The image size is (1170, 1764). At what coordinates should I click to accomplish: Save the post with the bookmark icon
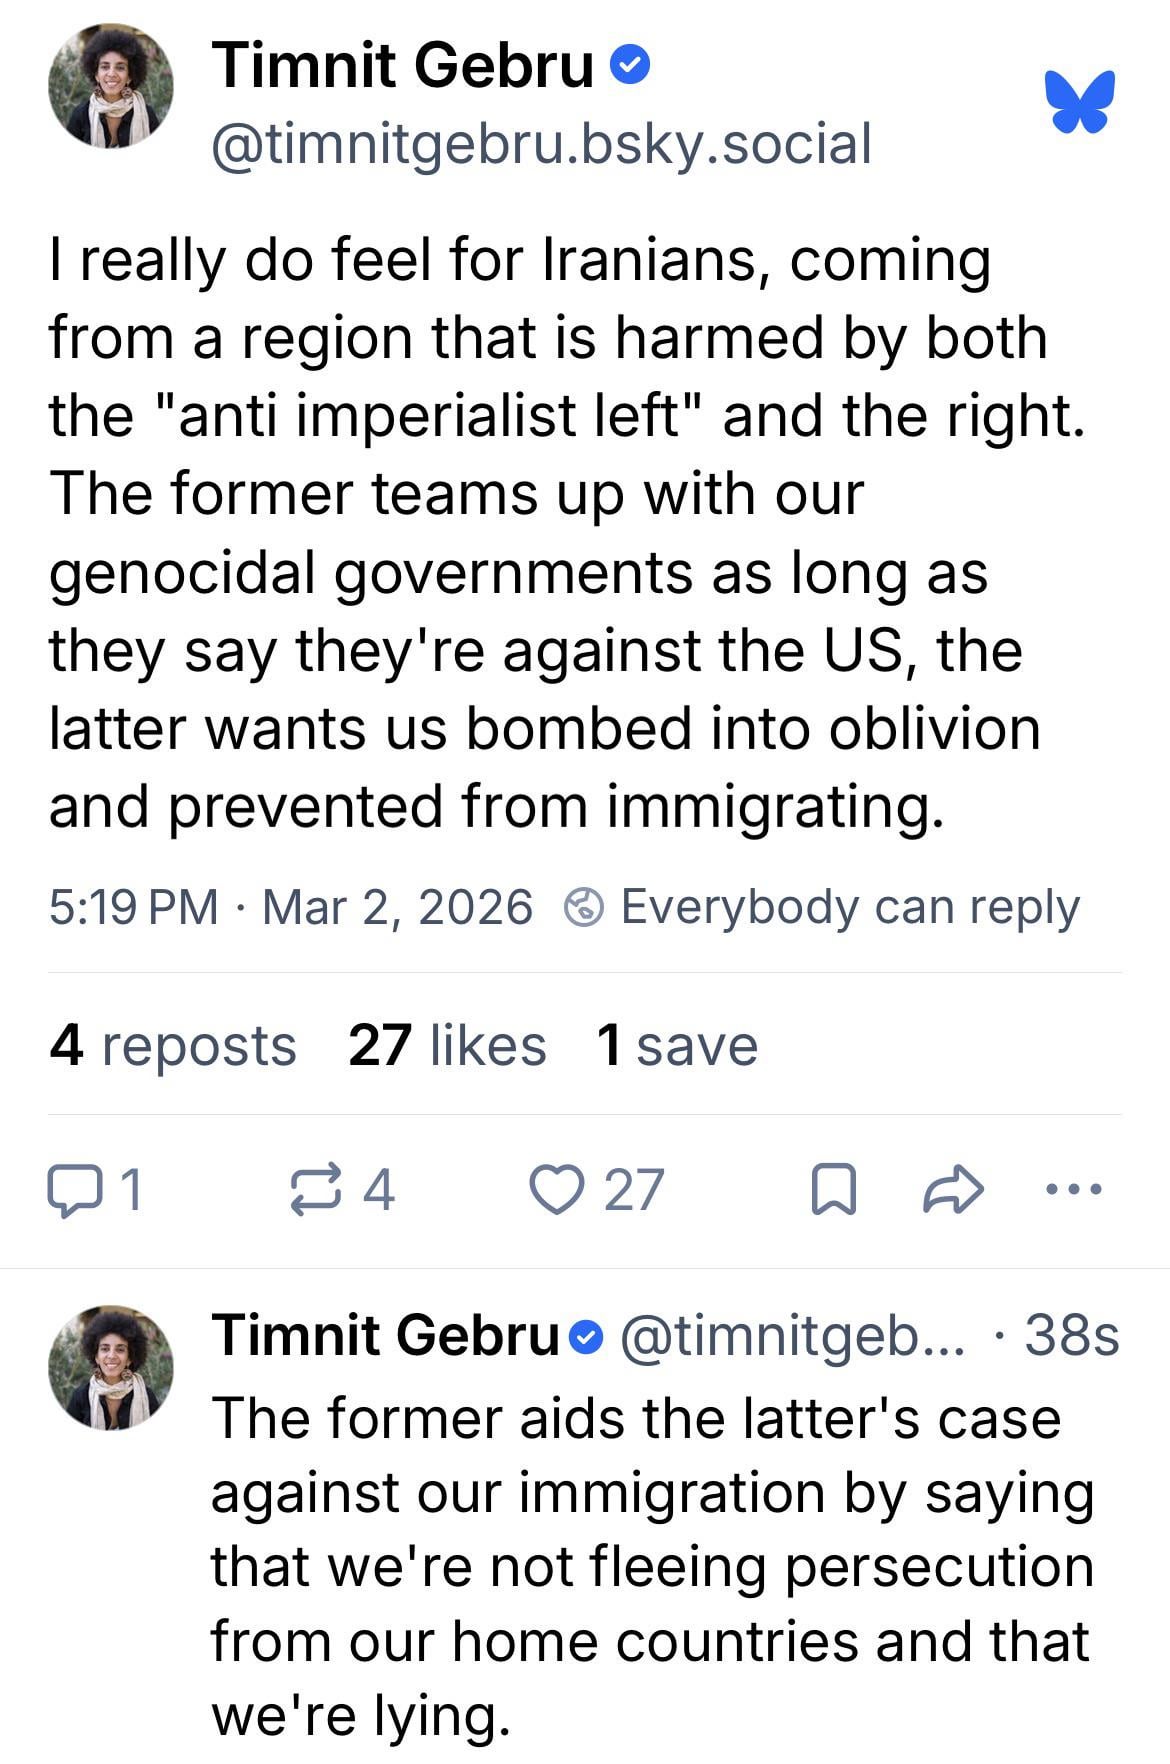pyautogui.click(x=832, y=1191)
